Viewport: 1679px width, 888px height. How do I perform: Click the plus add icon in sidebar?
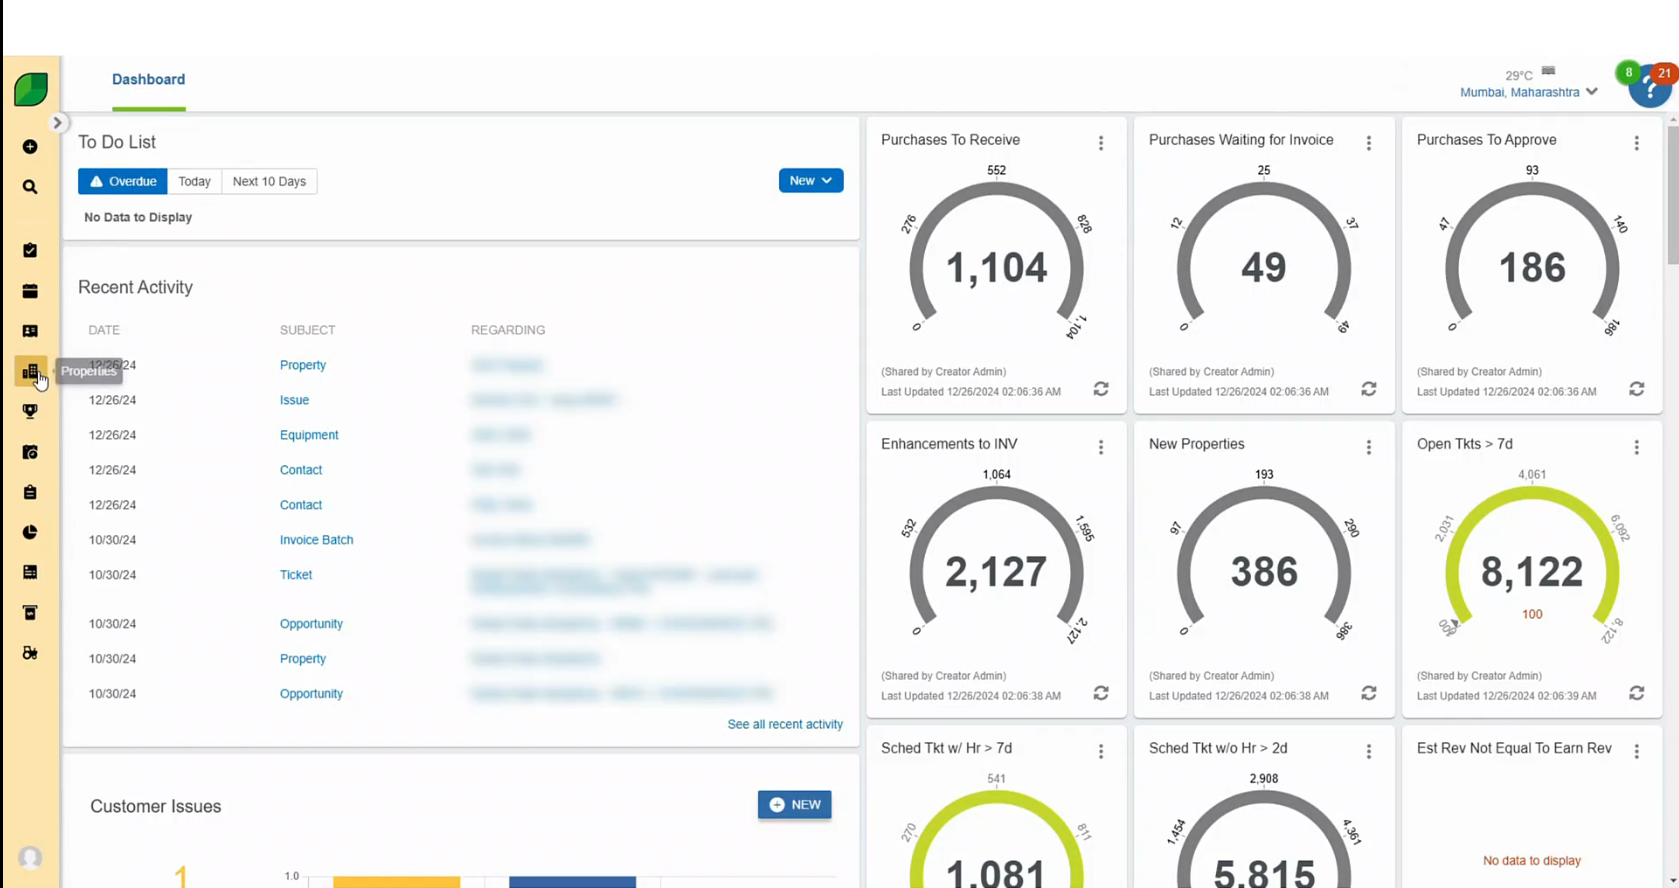pos(30,147)
